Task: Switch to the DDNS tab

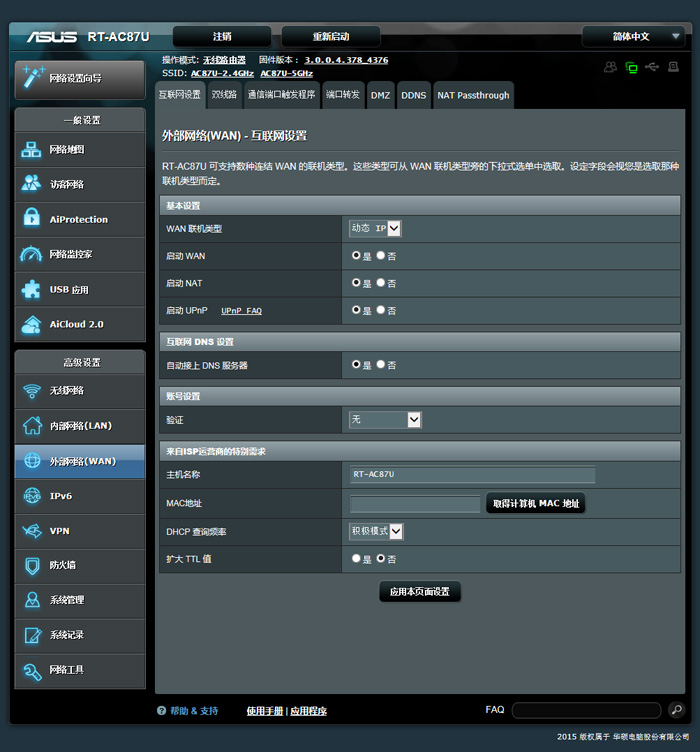Action: coord(414,95)
